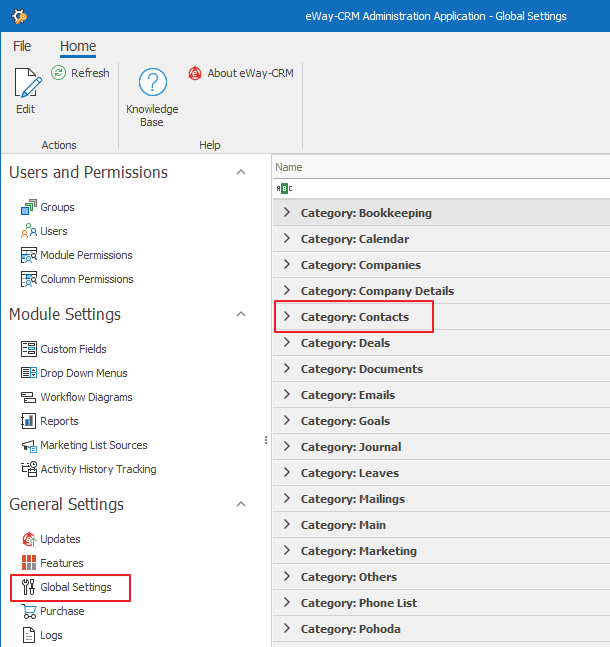
Task: Click the Drop Down Menus icon
Action: click(28, 373)
